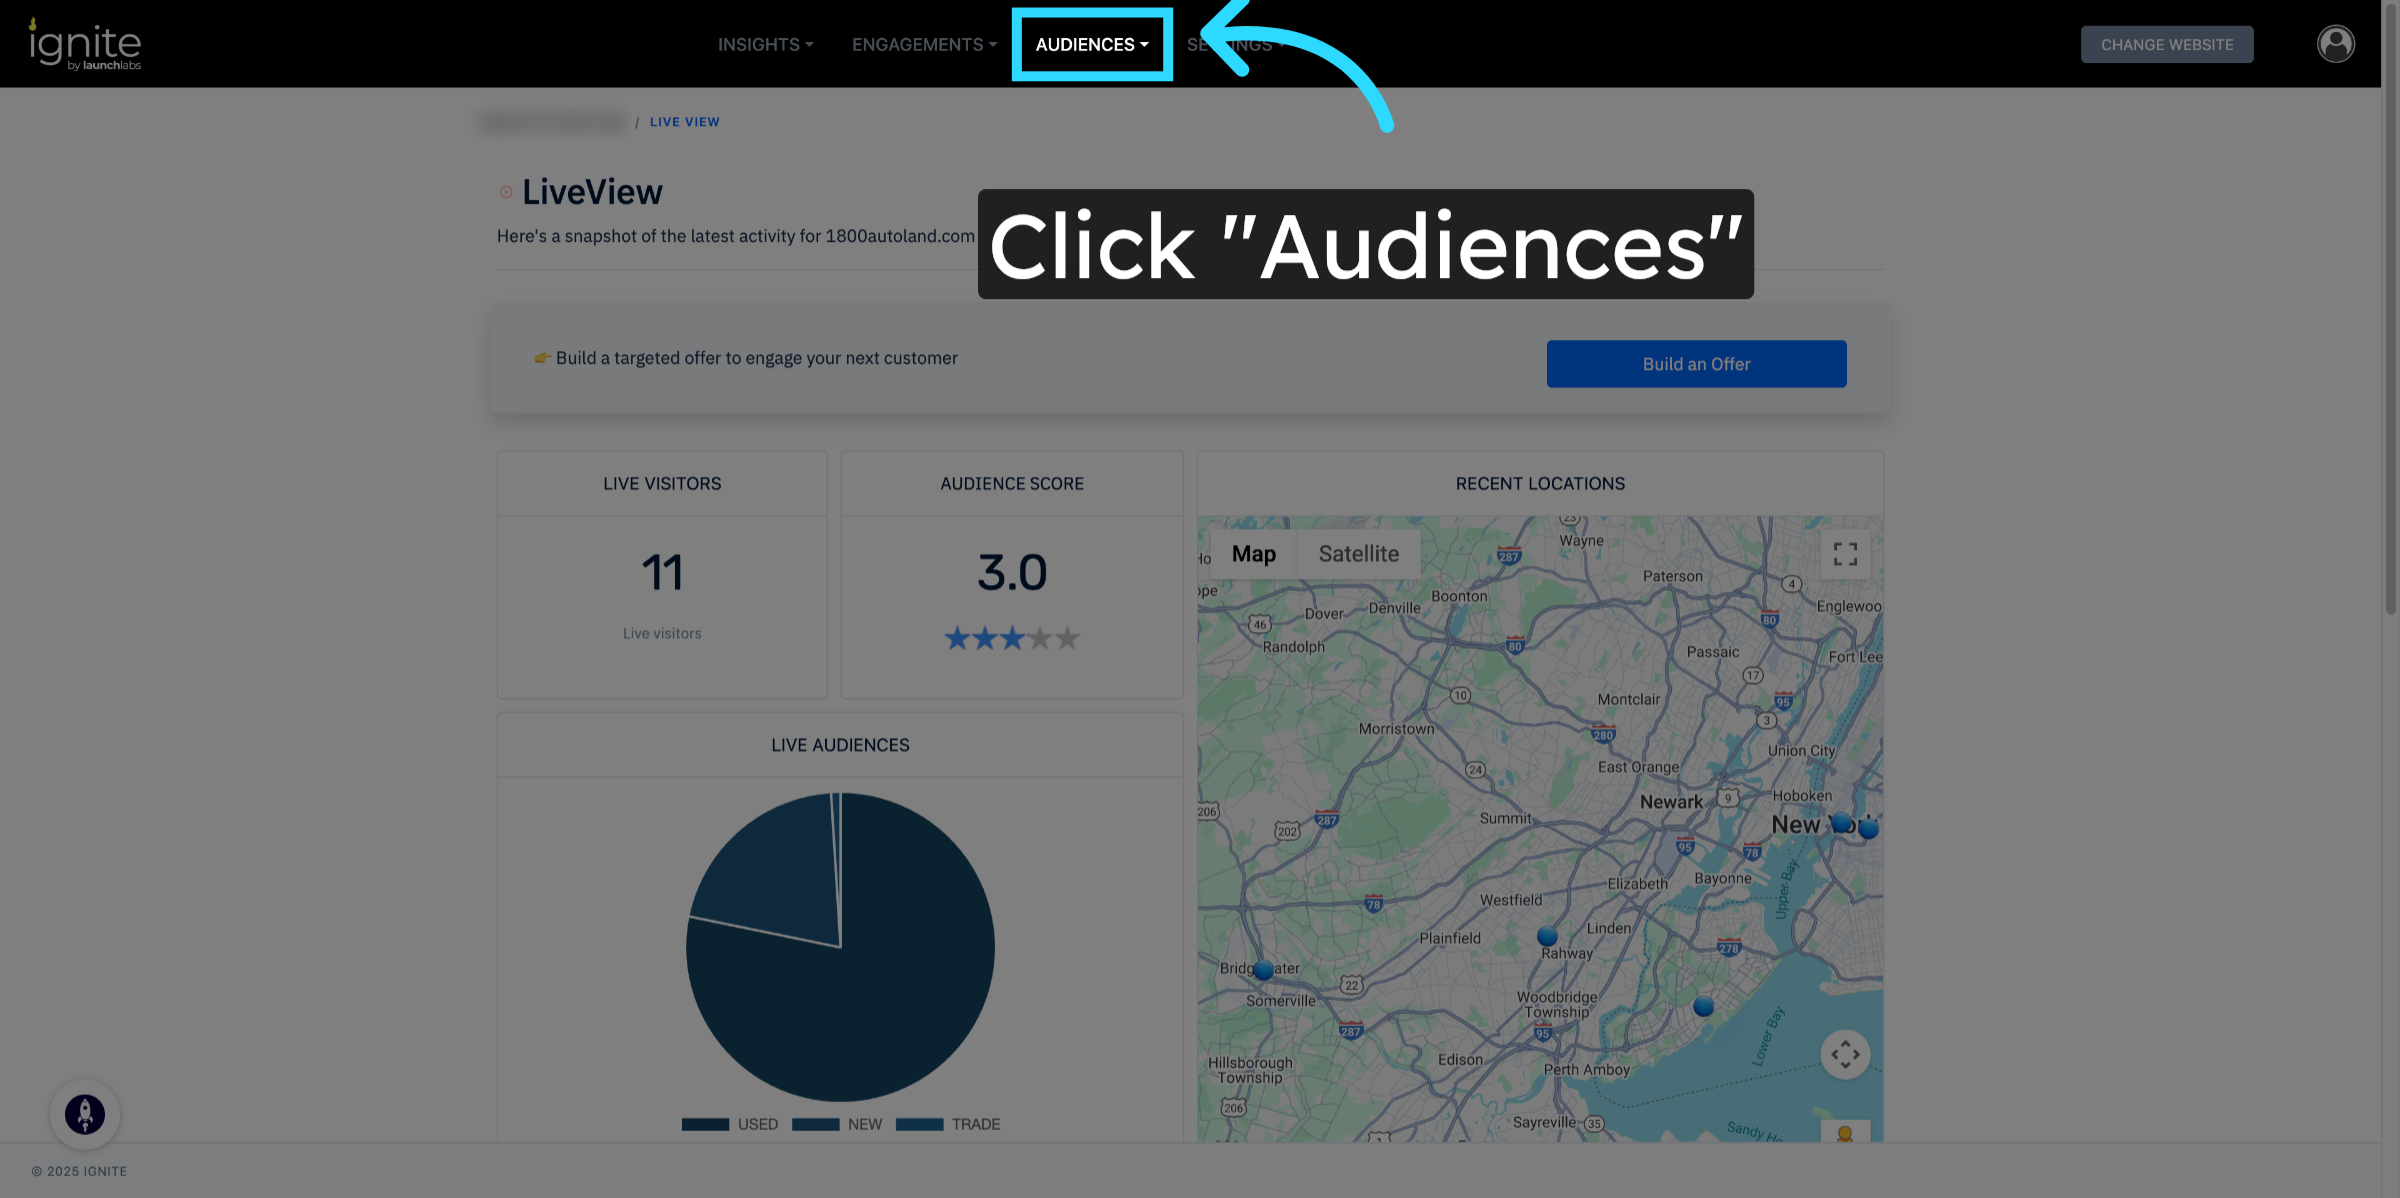Toggle TRADE legend in pie chart

[x=948, y=1124]
